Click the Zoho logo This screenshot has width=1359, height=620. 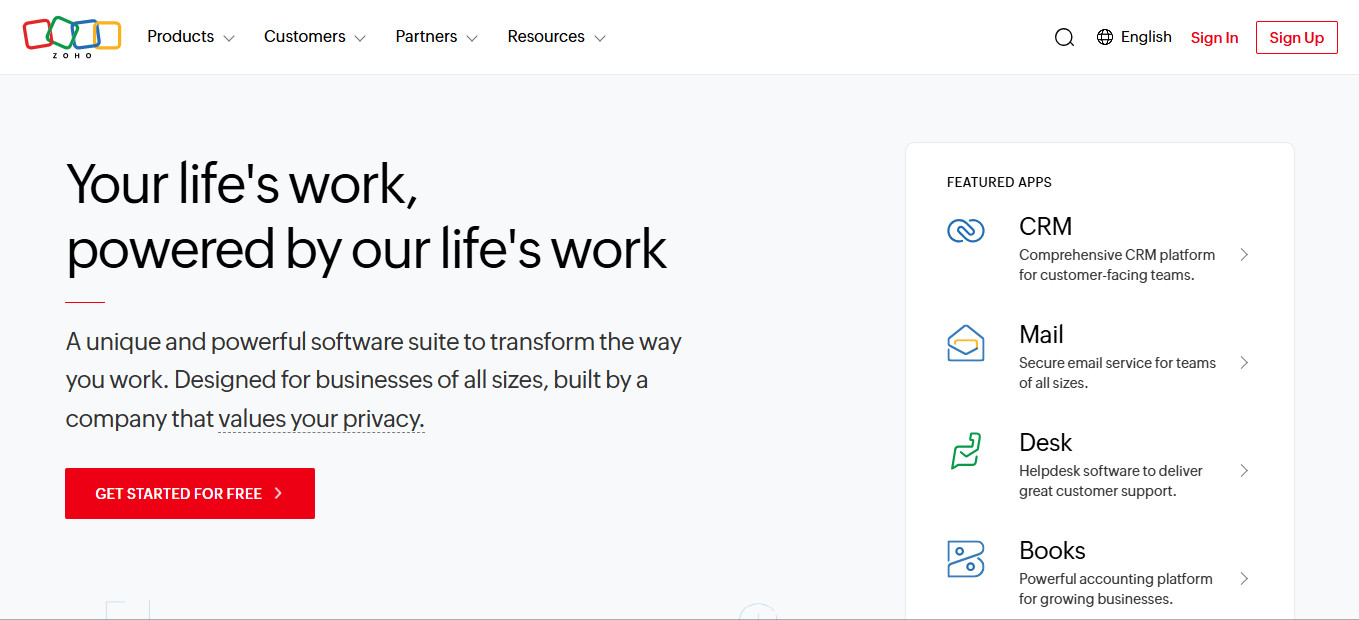[71, 36]
